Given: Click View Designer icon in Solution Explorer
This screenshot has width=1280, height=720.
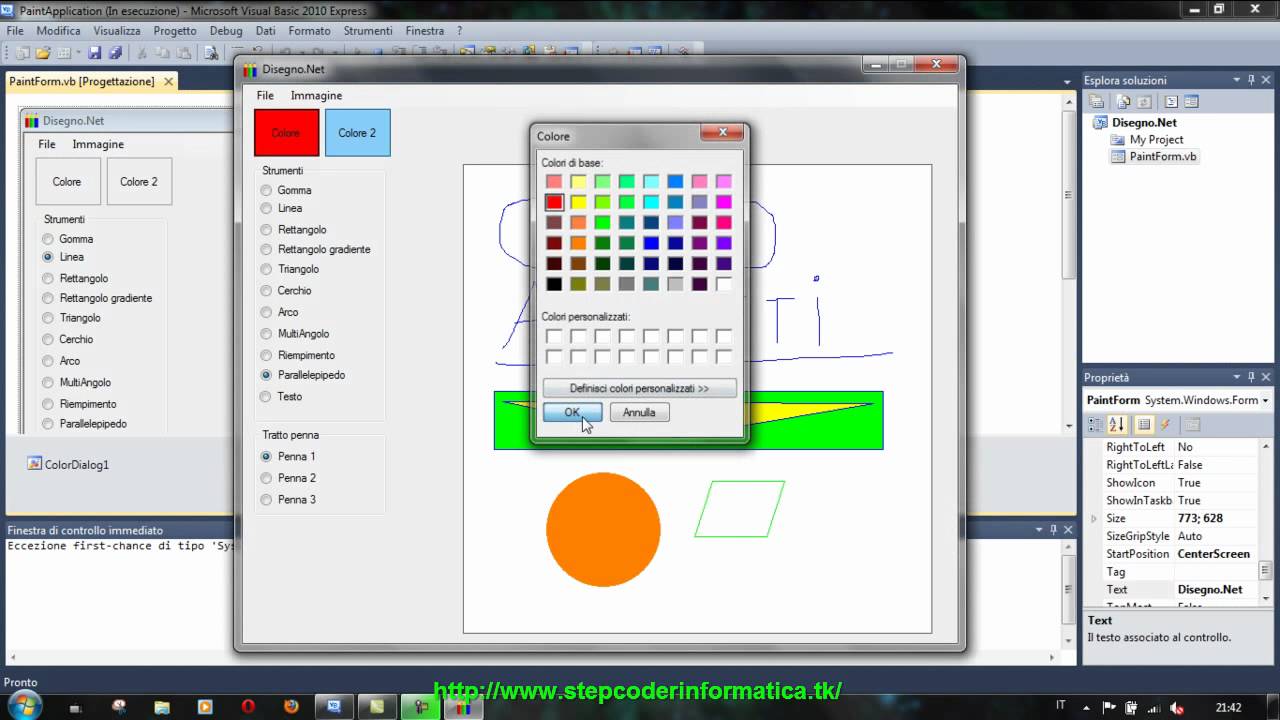Looking at the screenshot, I should click(1191, 101).
